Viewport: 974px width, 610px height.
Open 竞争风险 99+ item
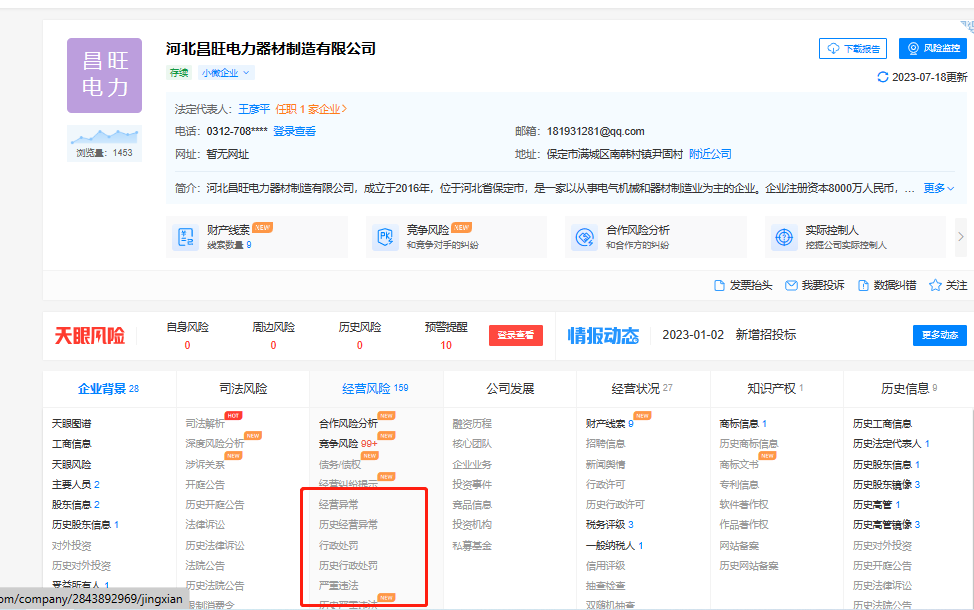[x=348, y=444]
